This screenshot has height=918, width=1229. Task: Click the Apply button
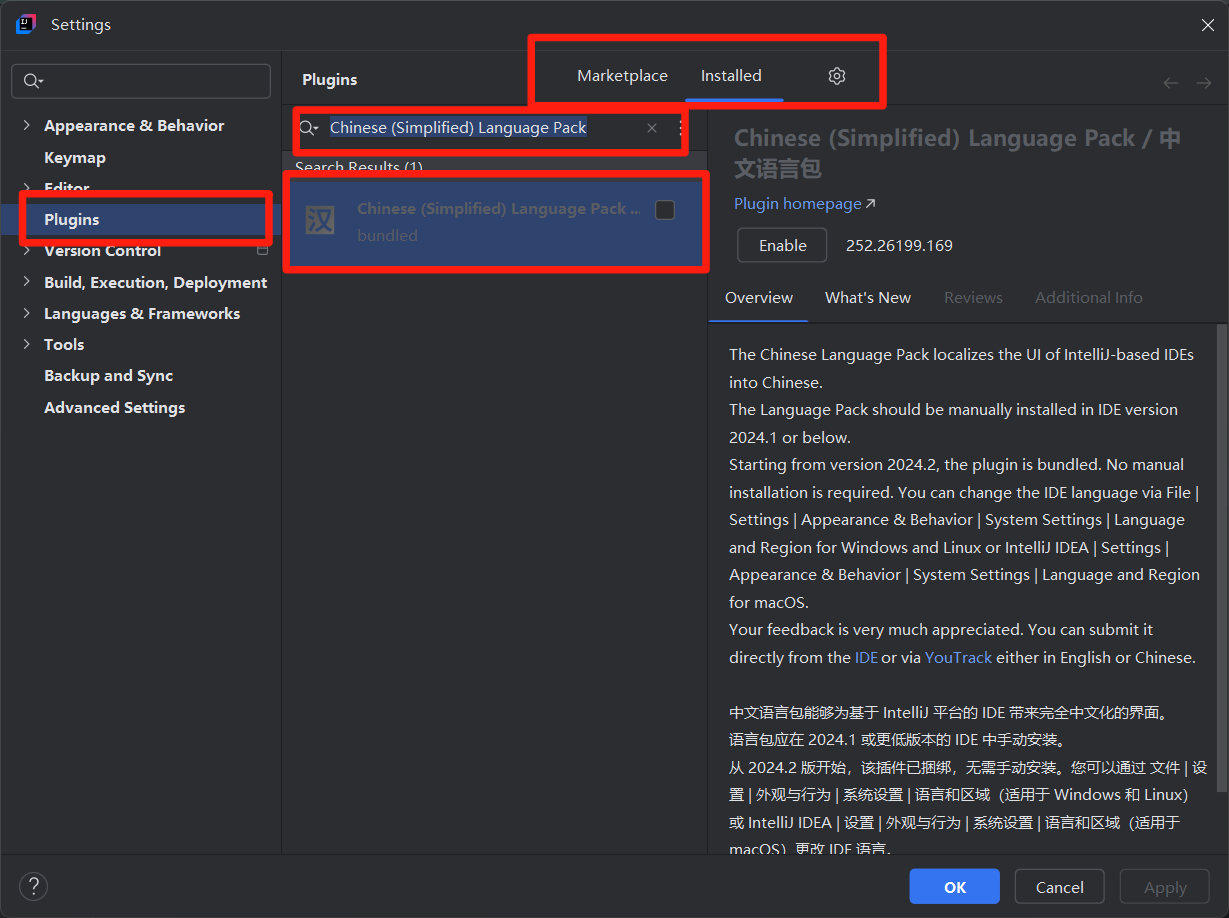[1165, 887]
